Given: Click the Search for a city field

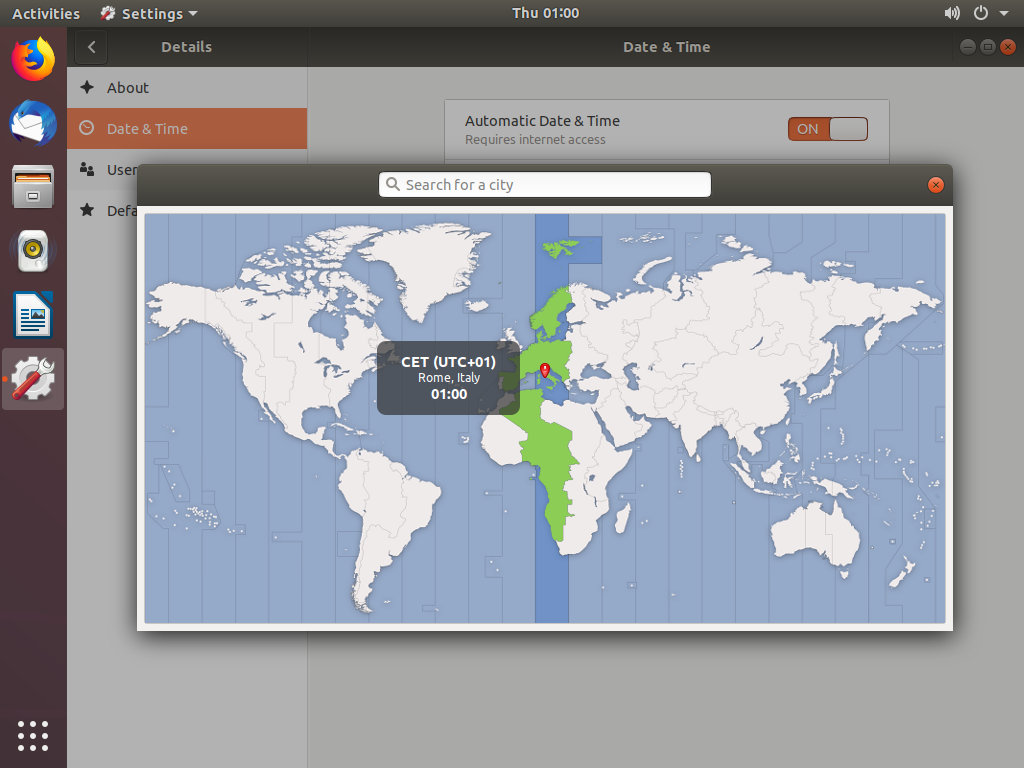Looking at the screenshot, I should pos(544,184).
